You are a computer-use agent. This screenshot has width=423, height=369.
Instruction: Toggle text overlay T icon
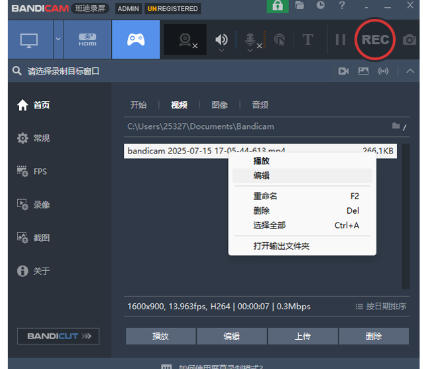[x=308, y=40]
